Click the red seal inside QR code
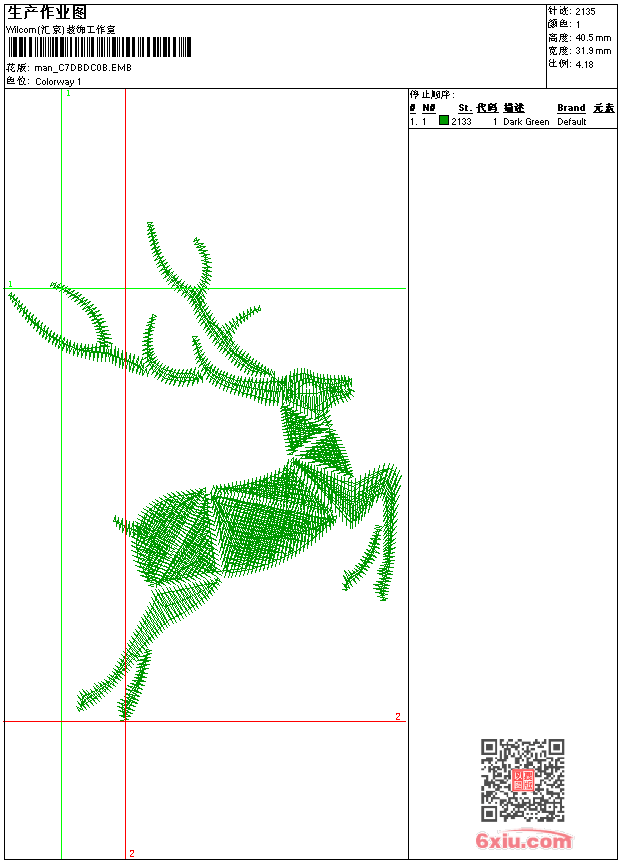The image size is (620, 860). (522, 780)
